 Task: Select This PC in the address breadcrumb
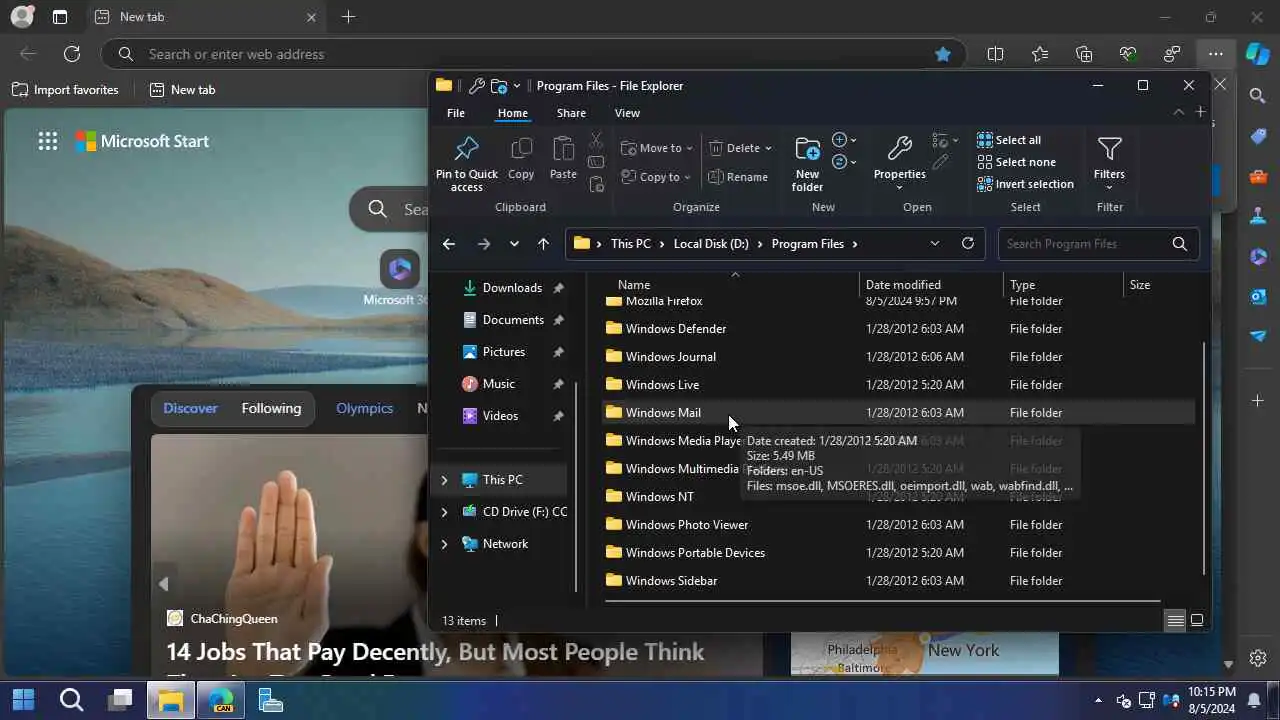tap(631, 244)
